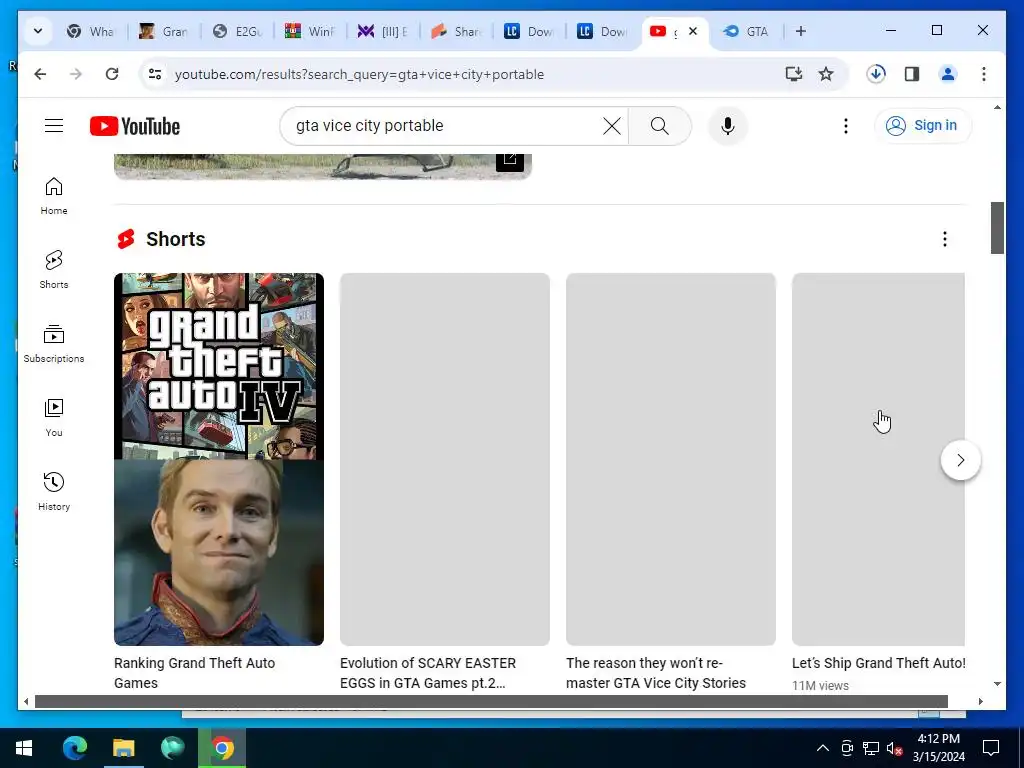
Task: Show next Shorts with the right arrow
Action: coord(960,460)
